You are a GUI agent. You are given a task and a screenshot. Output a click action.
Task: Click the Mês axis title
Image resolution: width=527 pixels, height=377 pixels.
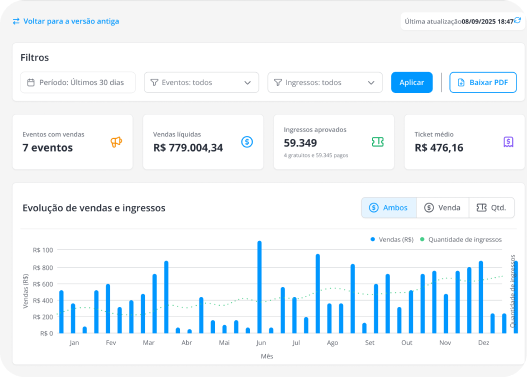(267, 356)
